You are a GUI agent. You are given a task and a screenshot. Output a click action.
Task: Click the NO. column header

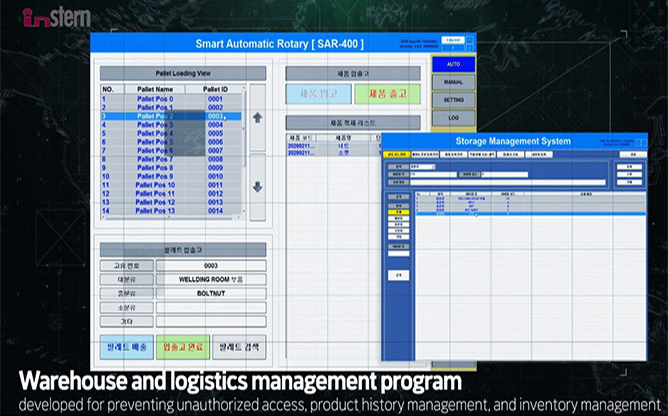[112, 89]
